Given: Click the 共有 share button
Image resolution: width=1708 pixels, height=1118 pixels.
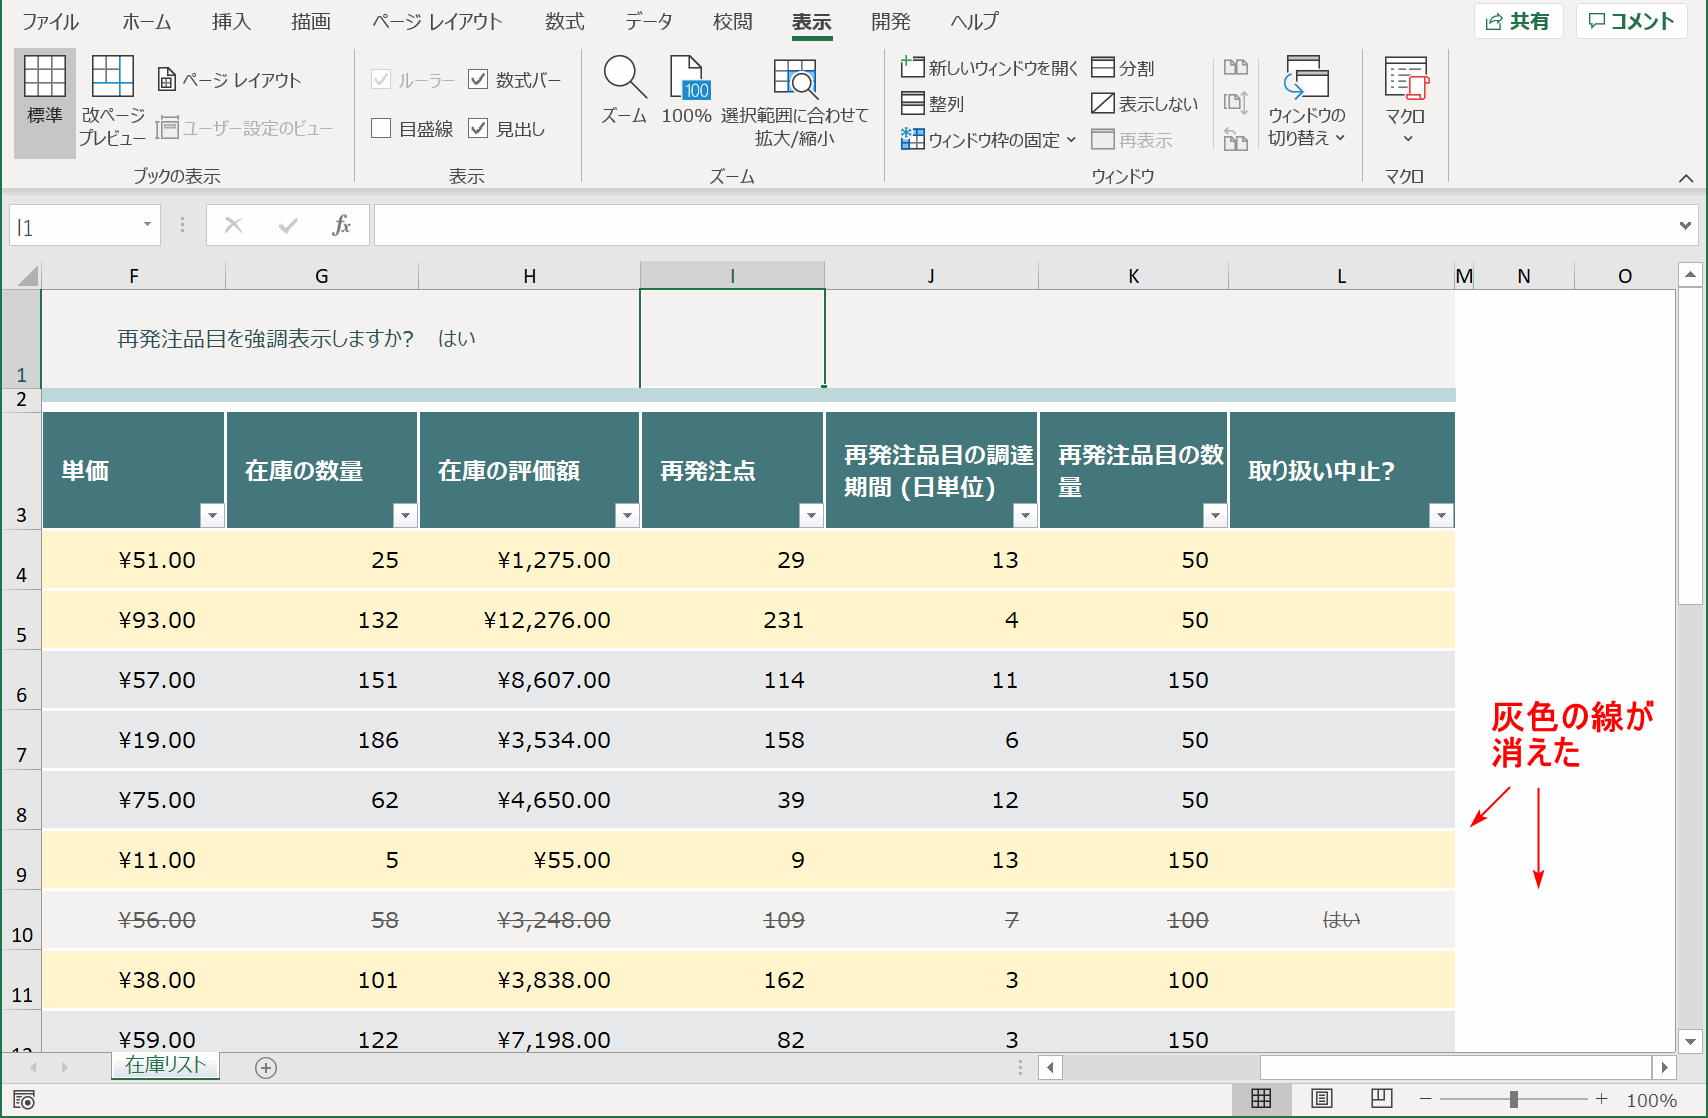Looking at the screenshot, I should 1518,21.
